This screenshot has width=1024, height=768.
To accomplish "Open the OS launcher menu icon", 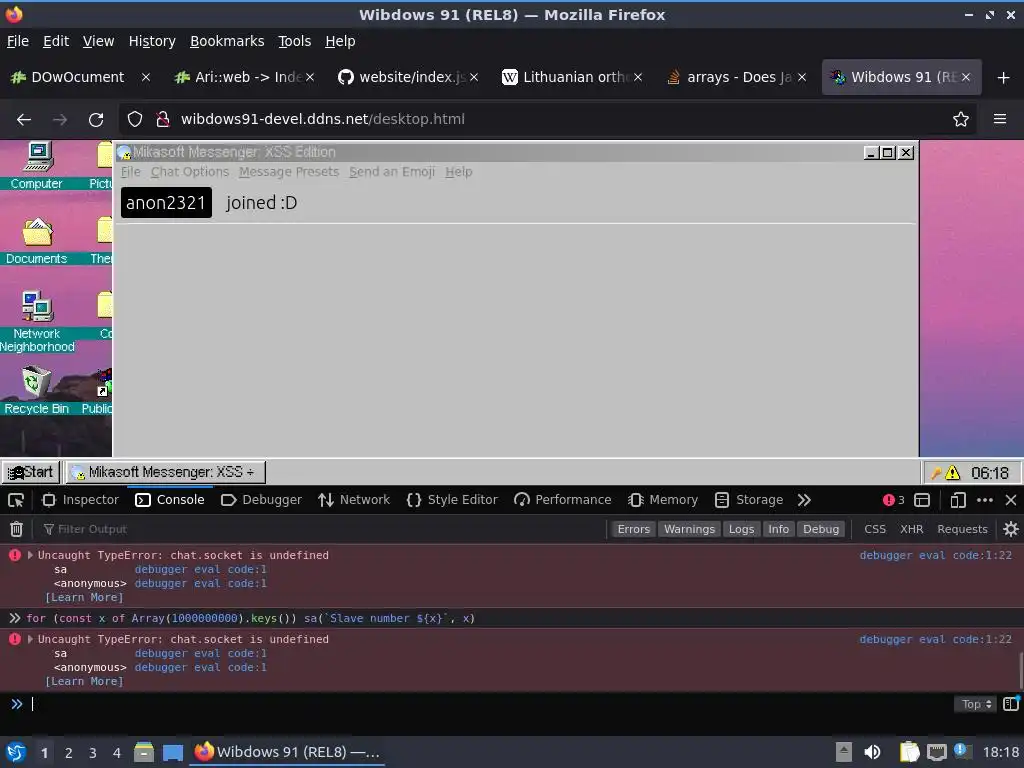I will click(x=16, y=752).
